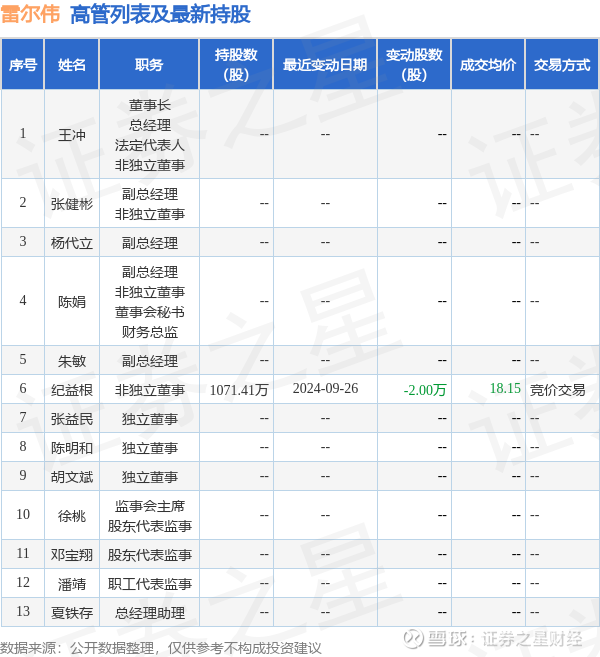The height and width of the screenshot is (657, 600).
Task: Select the name 张益民
Action: point(72,419)
